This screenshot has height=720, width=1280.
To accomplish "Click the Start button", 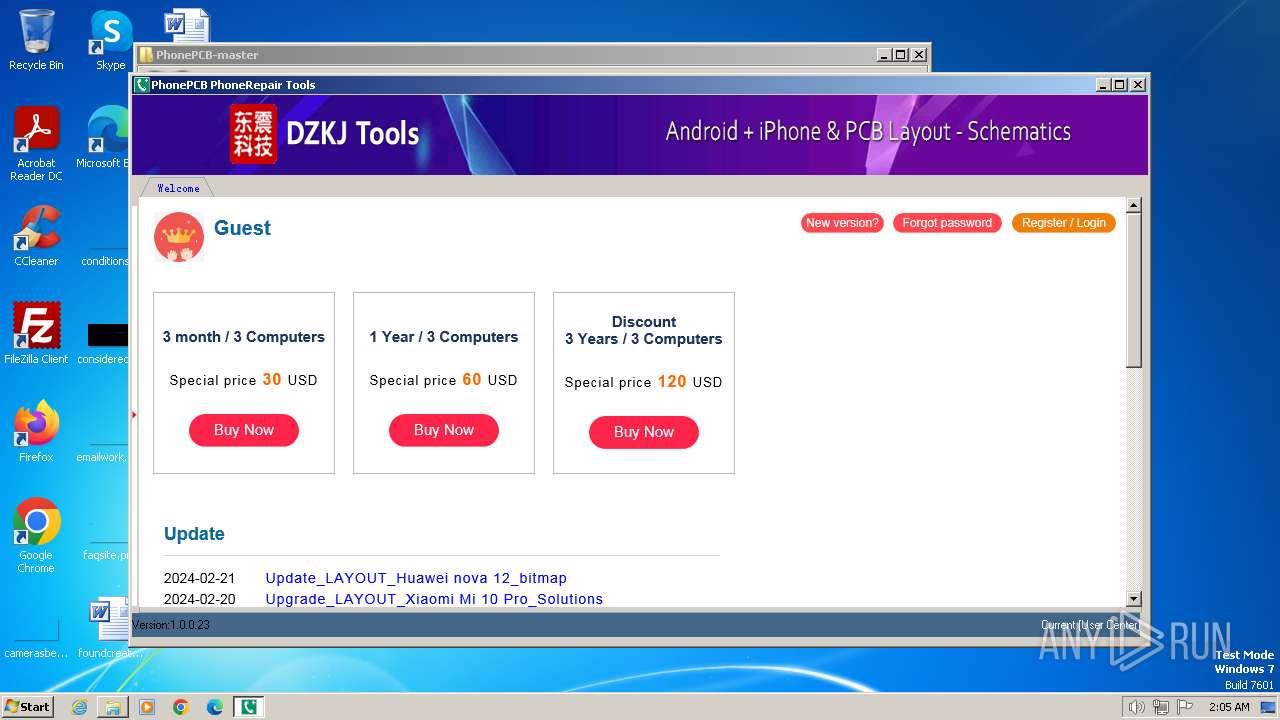I will pos(27,706).
